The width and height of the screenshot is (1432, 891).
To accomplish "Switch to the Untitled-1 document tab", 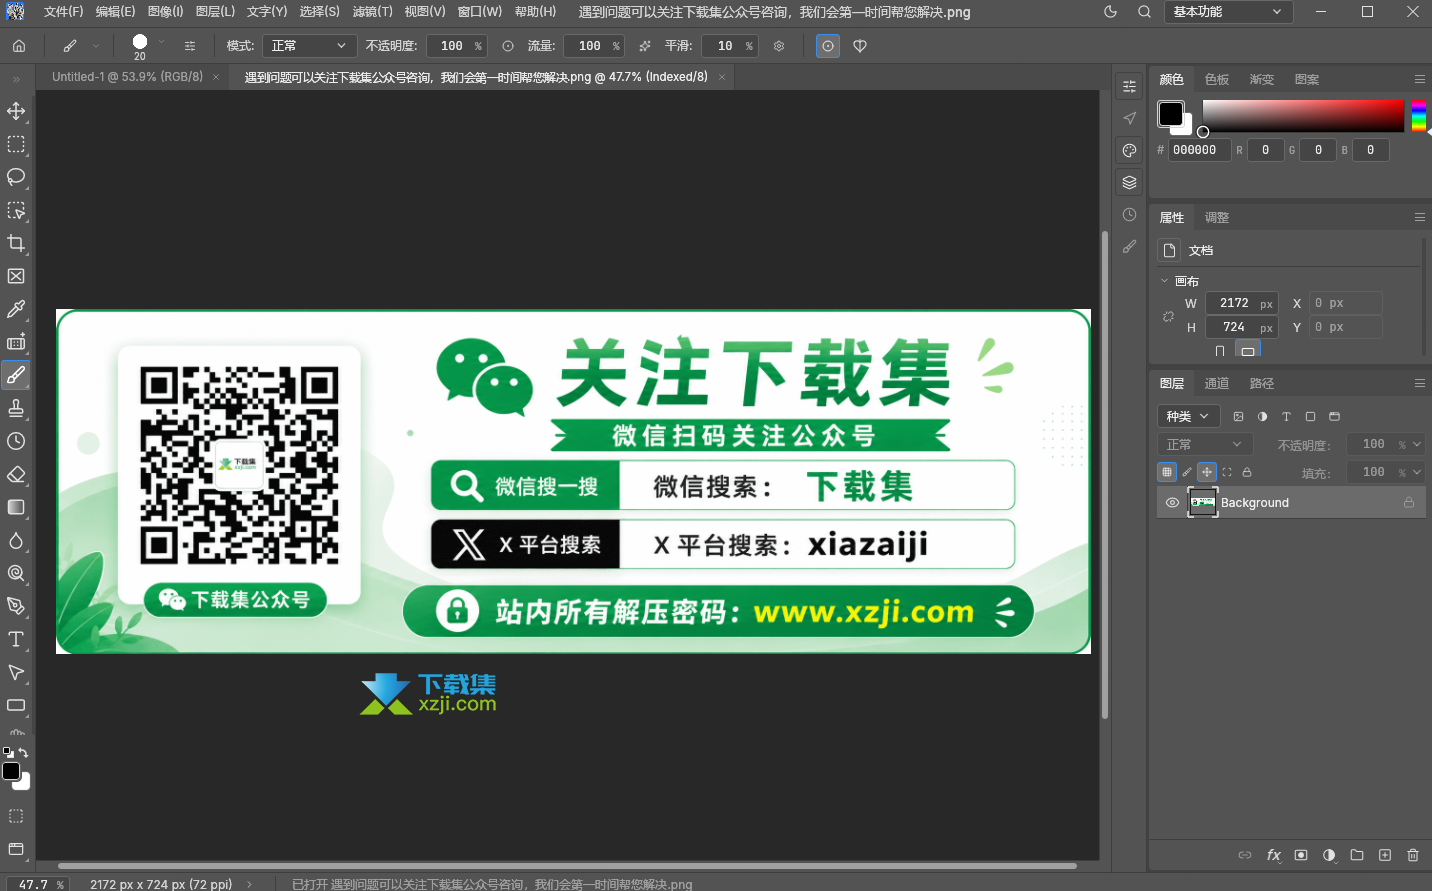I will [127, 77].
